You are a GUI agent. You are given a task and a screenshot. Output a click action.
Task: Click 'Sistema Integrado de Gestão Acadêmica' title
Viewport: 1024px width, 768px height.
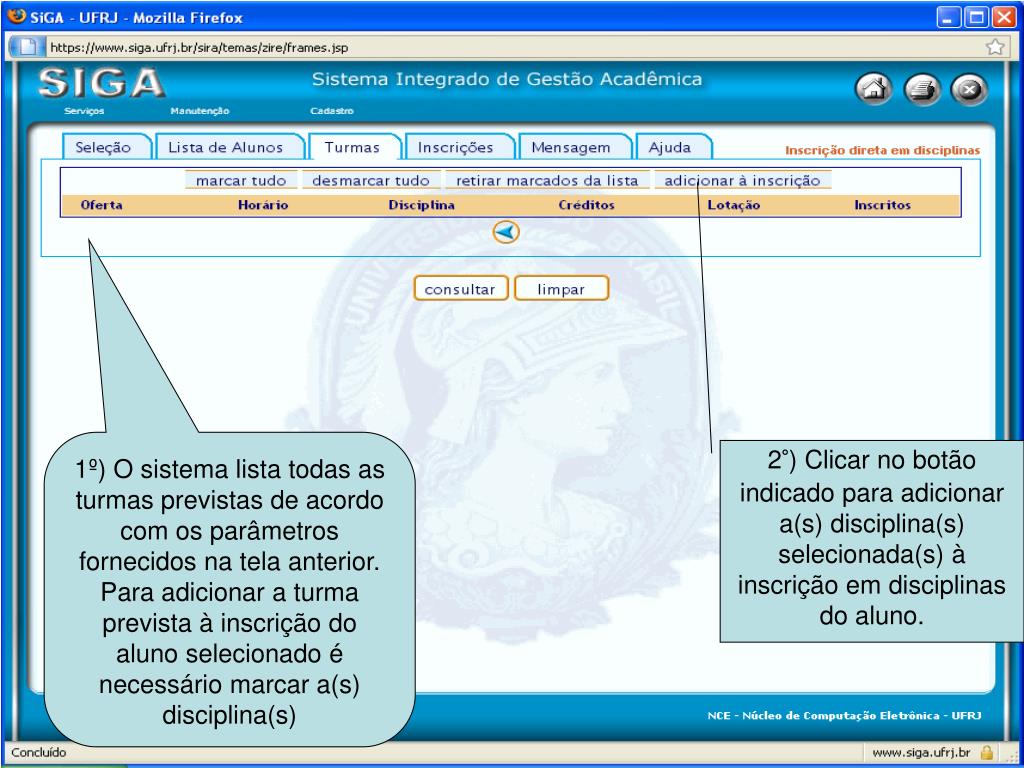coord(507,80)
